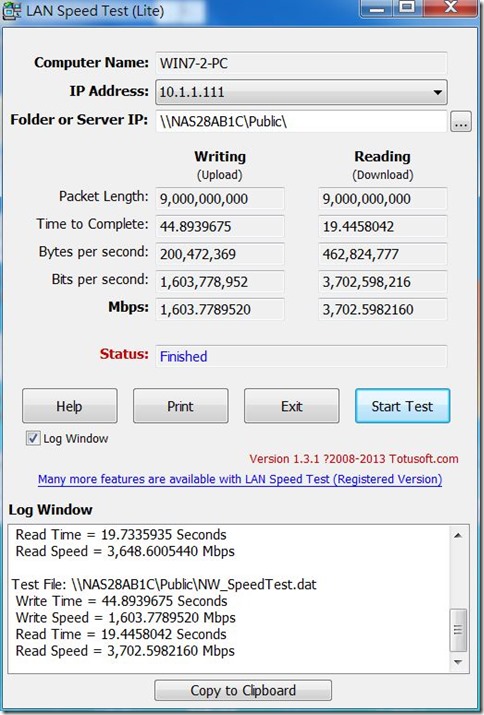Image resolution: width=484 pixels, height=715 pixels.
Task: Click the LAN Speed Test title bar icon
Action: [12, 10]
